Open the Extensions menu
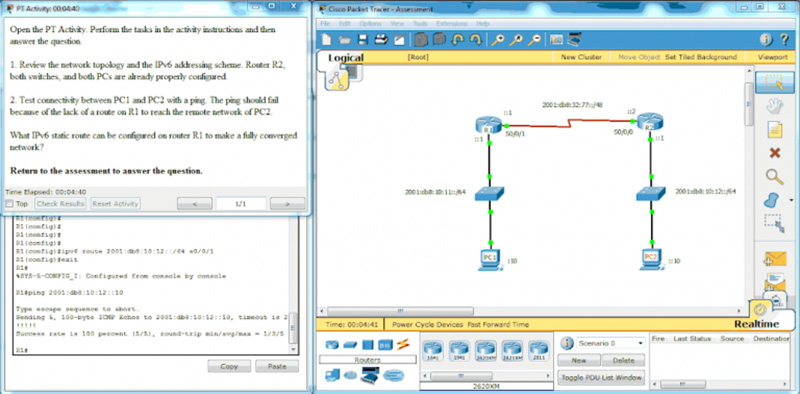Viewport: 800px width, 394px height. pos(452,23)
